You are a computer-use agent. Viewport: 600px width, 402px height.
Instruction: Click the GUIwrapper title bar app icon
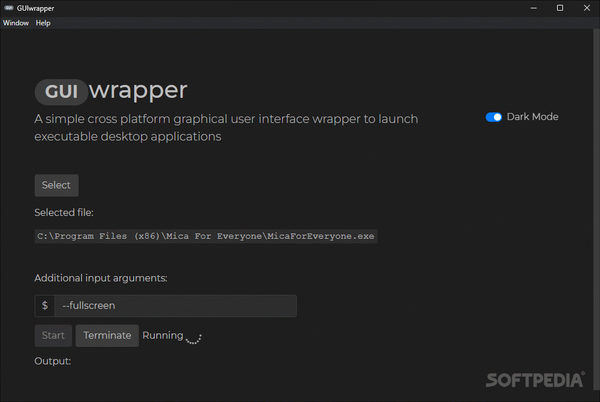tap(9, 8)
